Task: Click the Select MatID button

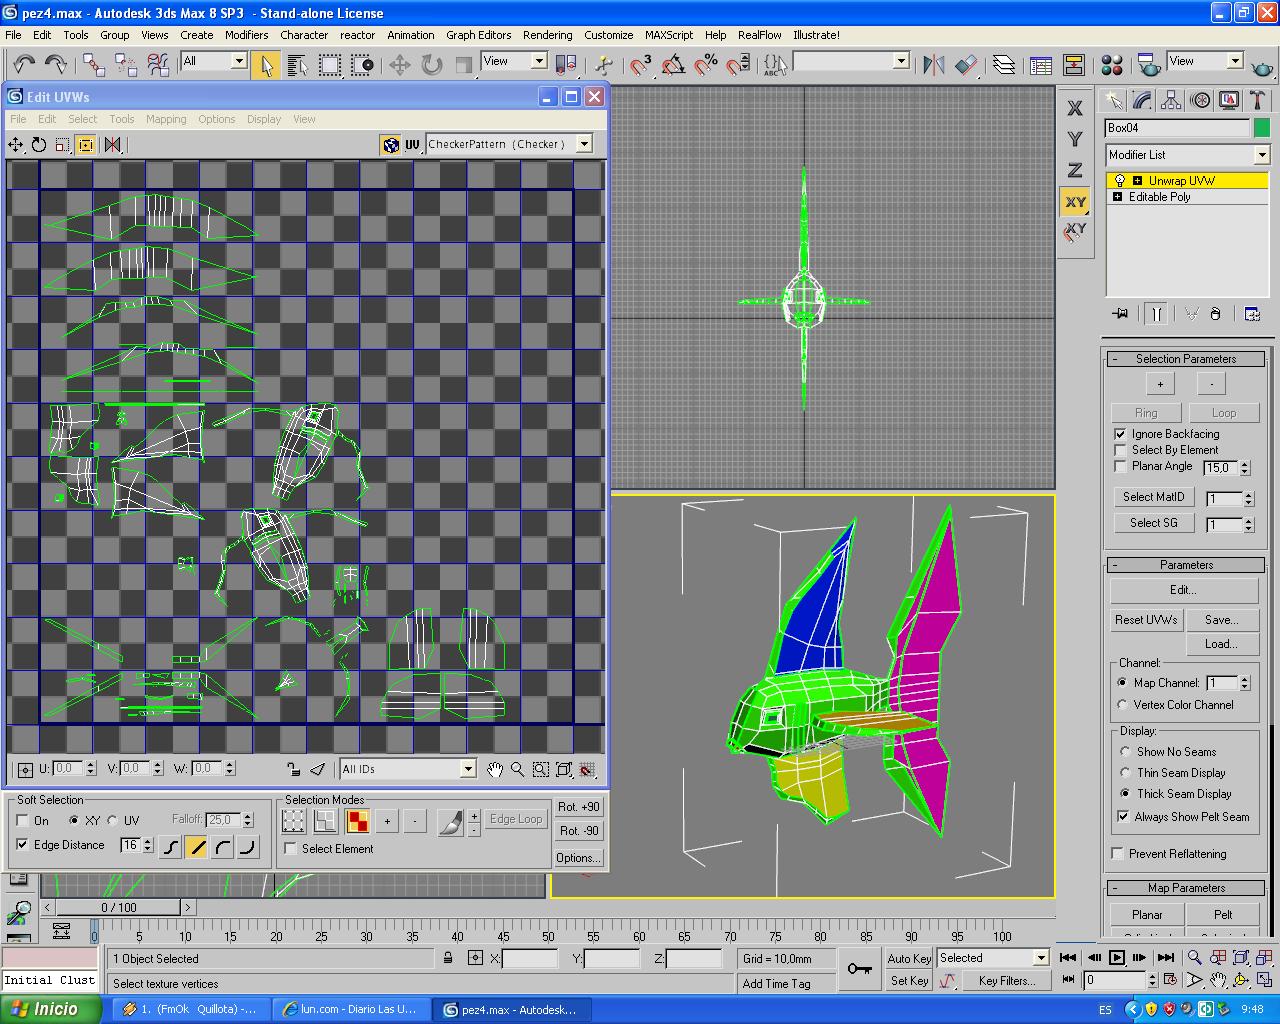Action: click(1153, 497)
